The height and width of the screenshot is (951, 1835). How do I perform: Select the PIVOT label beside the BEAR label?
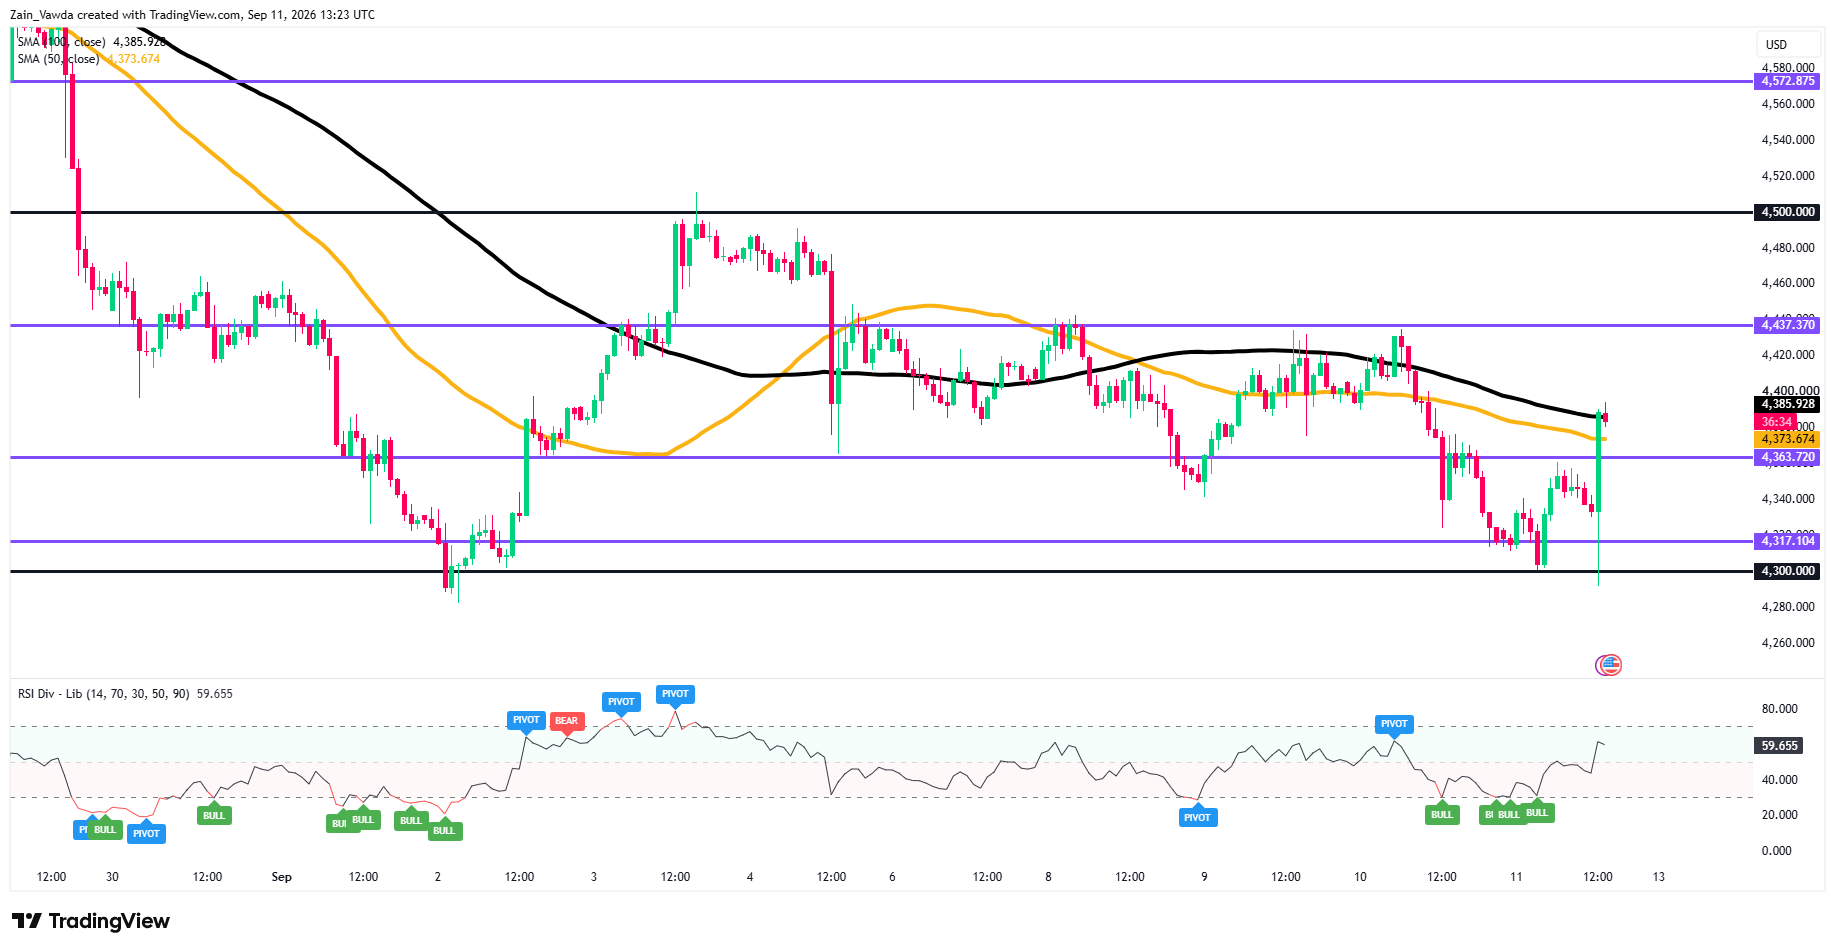pos(526,720)
